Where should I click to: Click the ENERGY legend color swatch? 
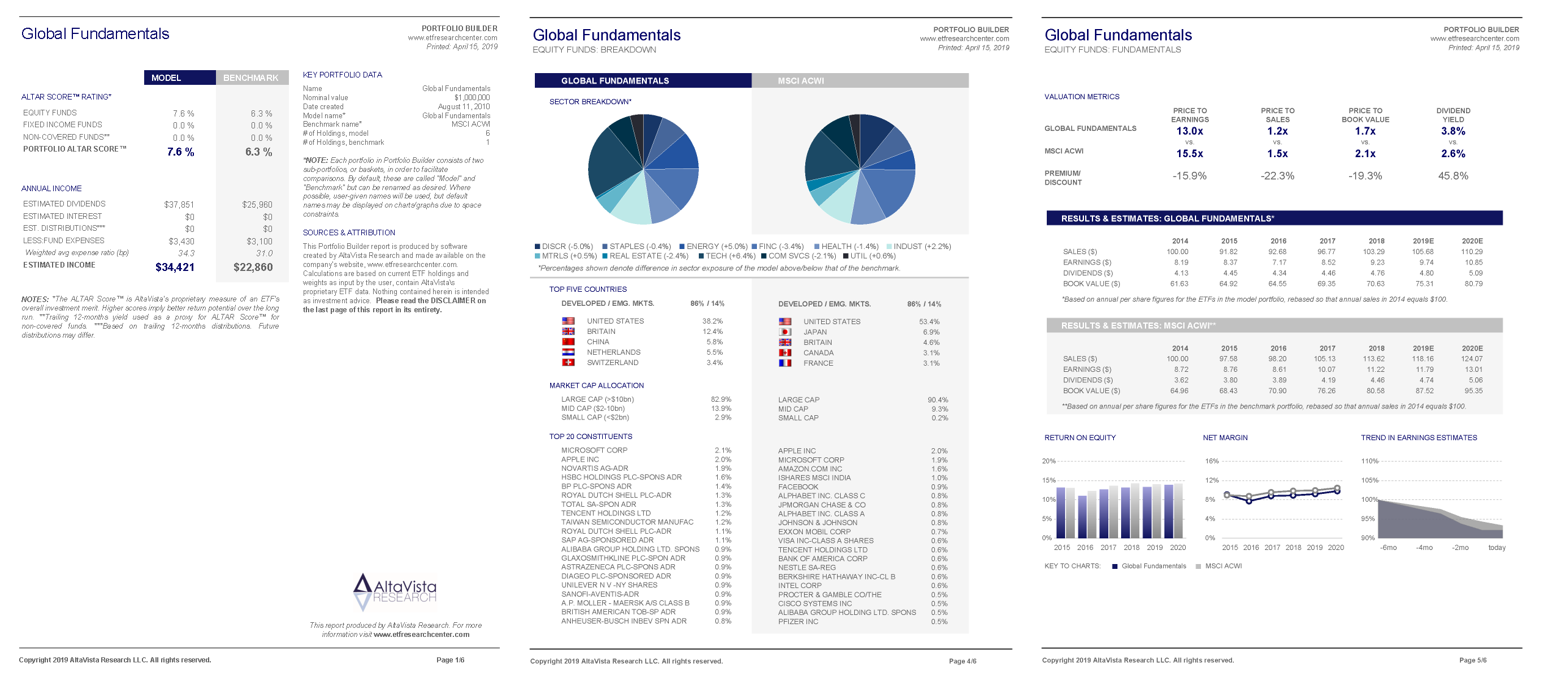tap(680, 246)
